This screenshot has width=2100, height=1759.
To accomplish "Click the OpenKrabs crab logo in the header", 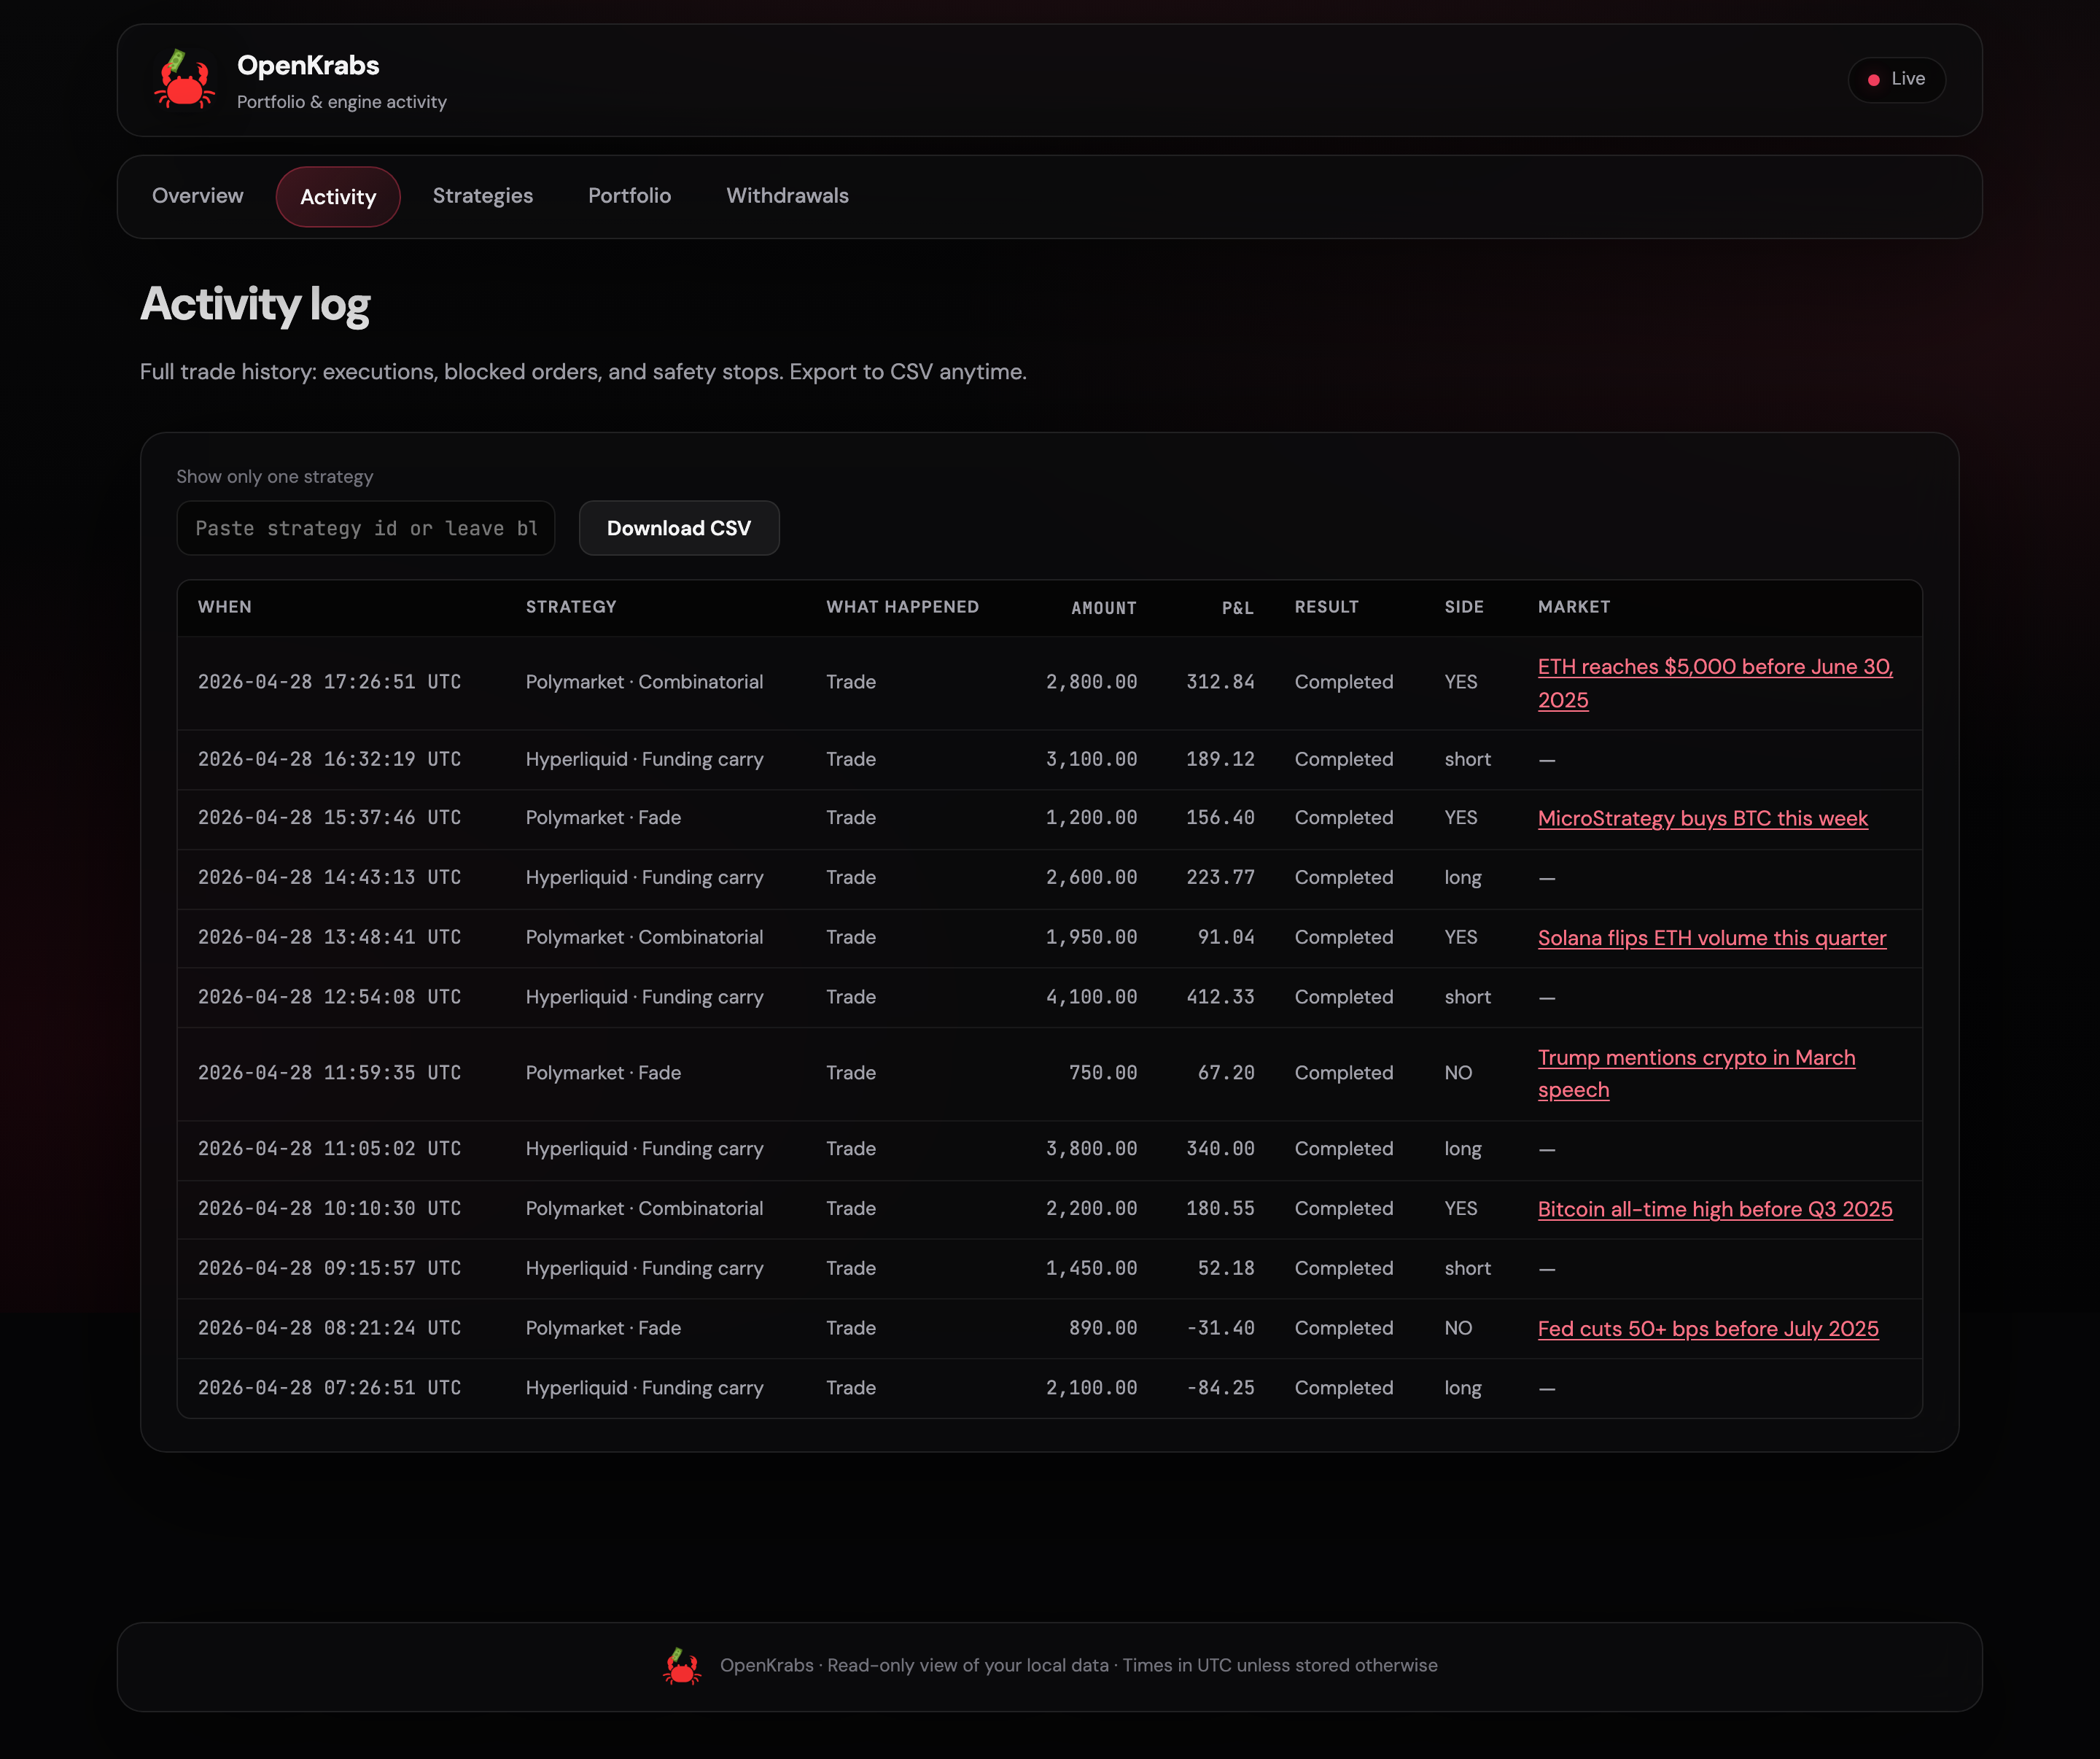I will (185, 80).
